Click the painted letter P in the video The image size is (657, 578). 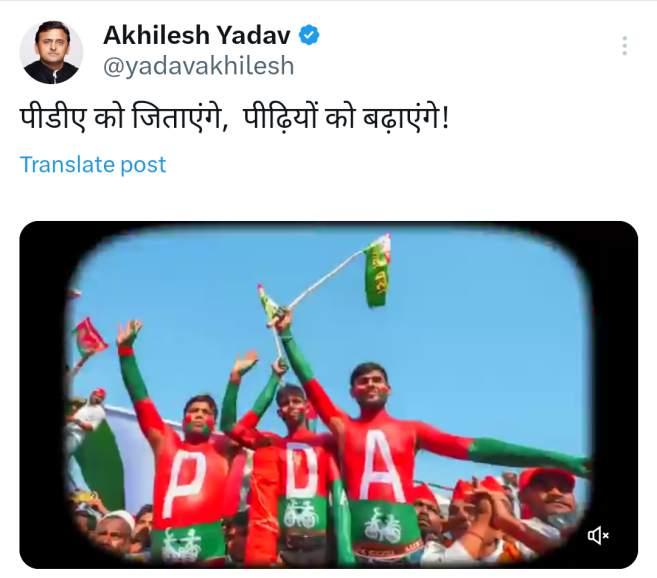186,482
